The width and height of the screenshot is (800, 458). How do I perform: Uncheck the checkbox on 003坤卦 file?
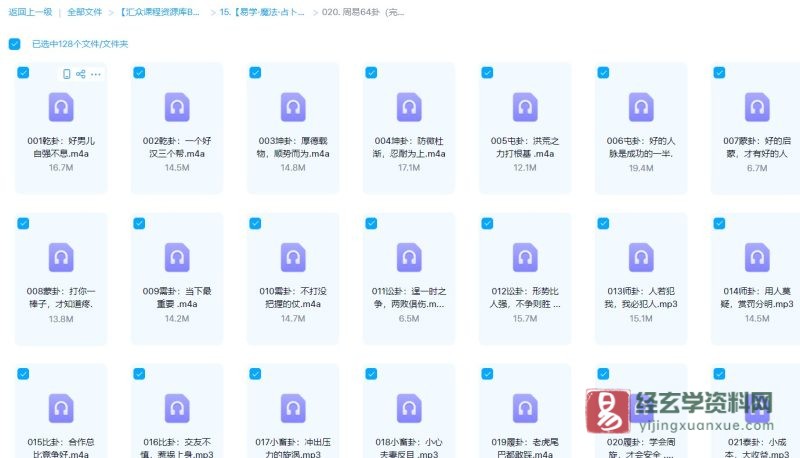pyautogui.click(x=255, y=73)
